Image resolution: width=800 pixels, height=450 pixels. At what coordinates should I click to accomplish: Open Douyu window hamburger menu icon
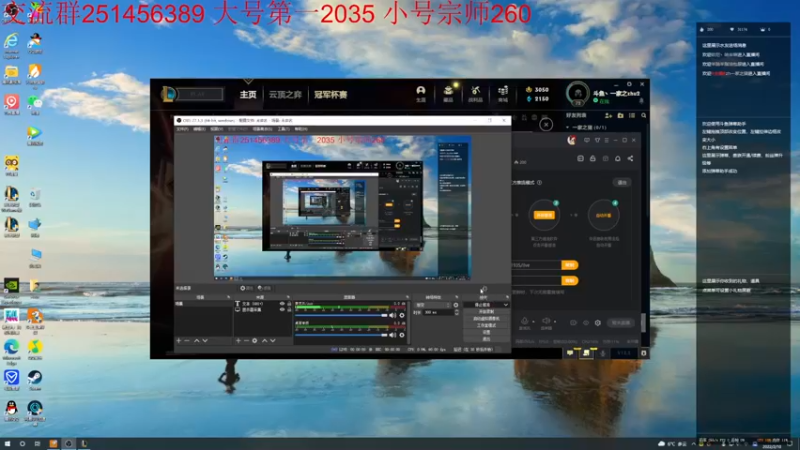point(607,140)
